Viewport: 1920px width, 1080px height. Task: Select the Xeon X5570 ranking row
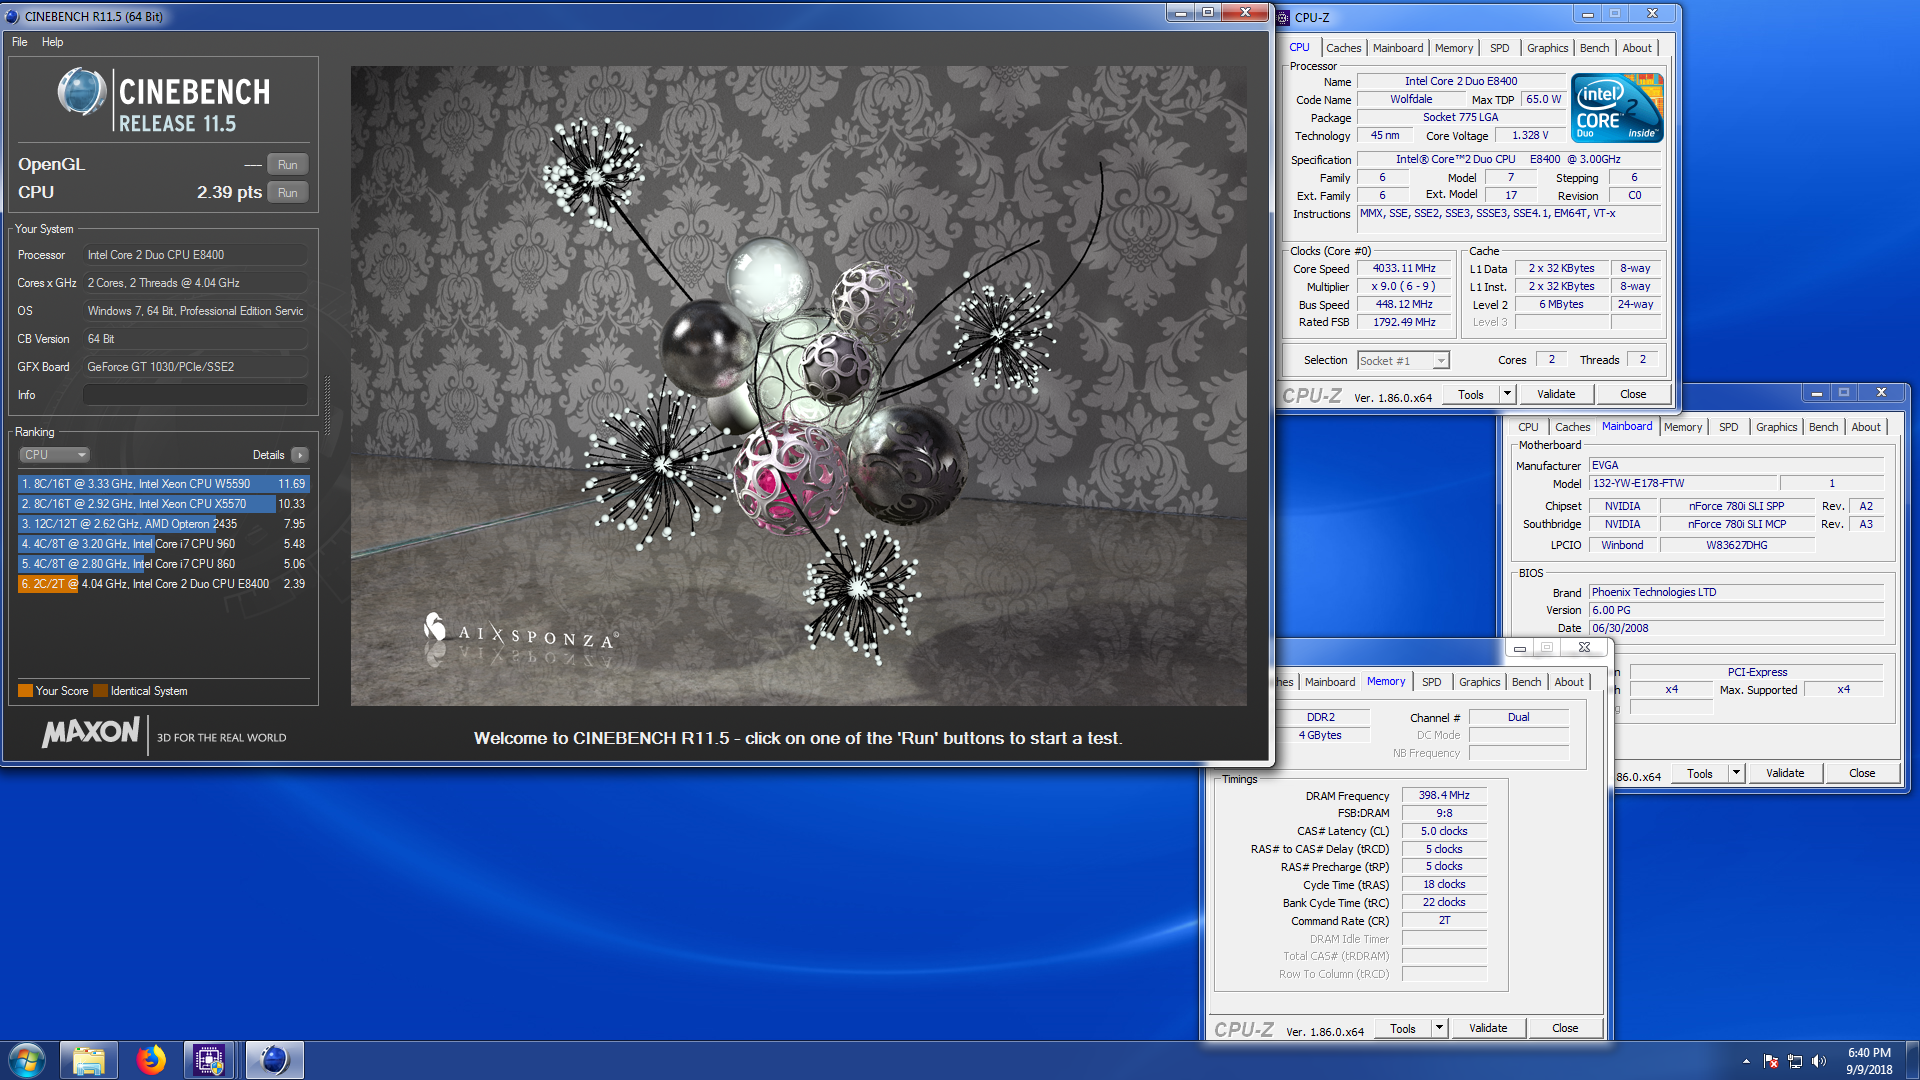click(x=164, y=504)
